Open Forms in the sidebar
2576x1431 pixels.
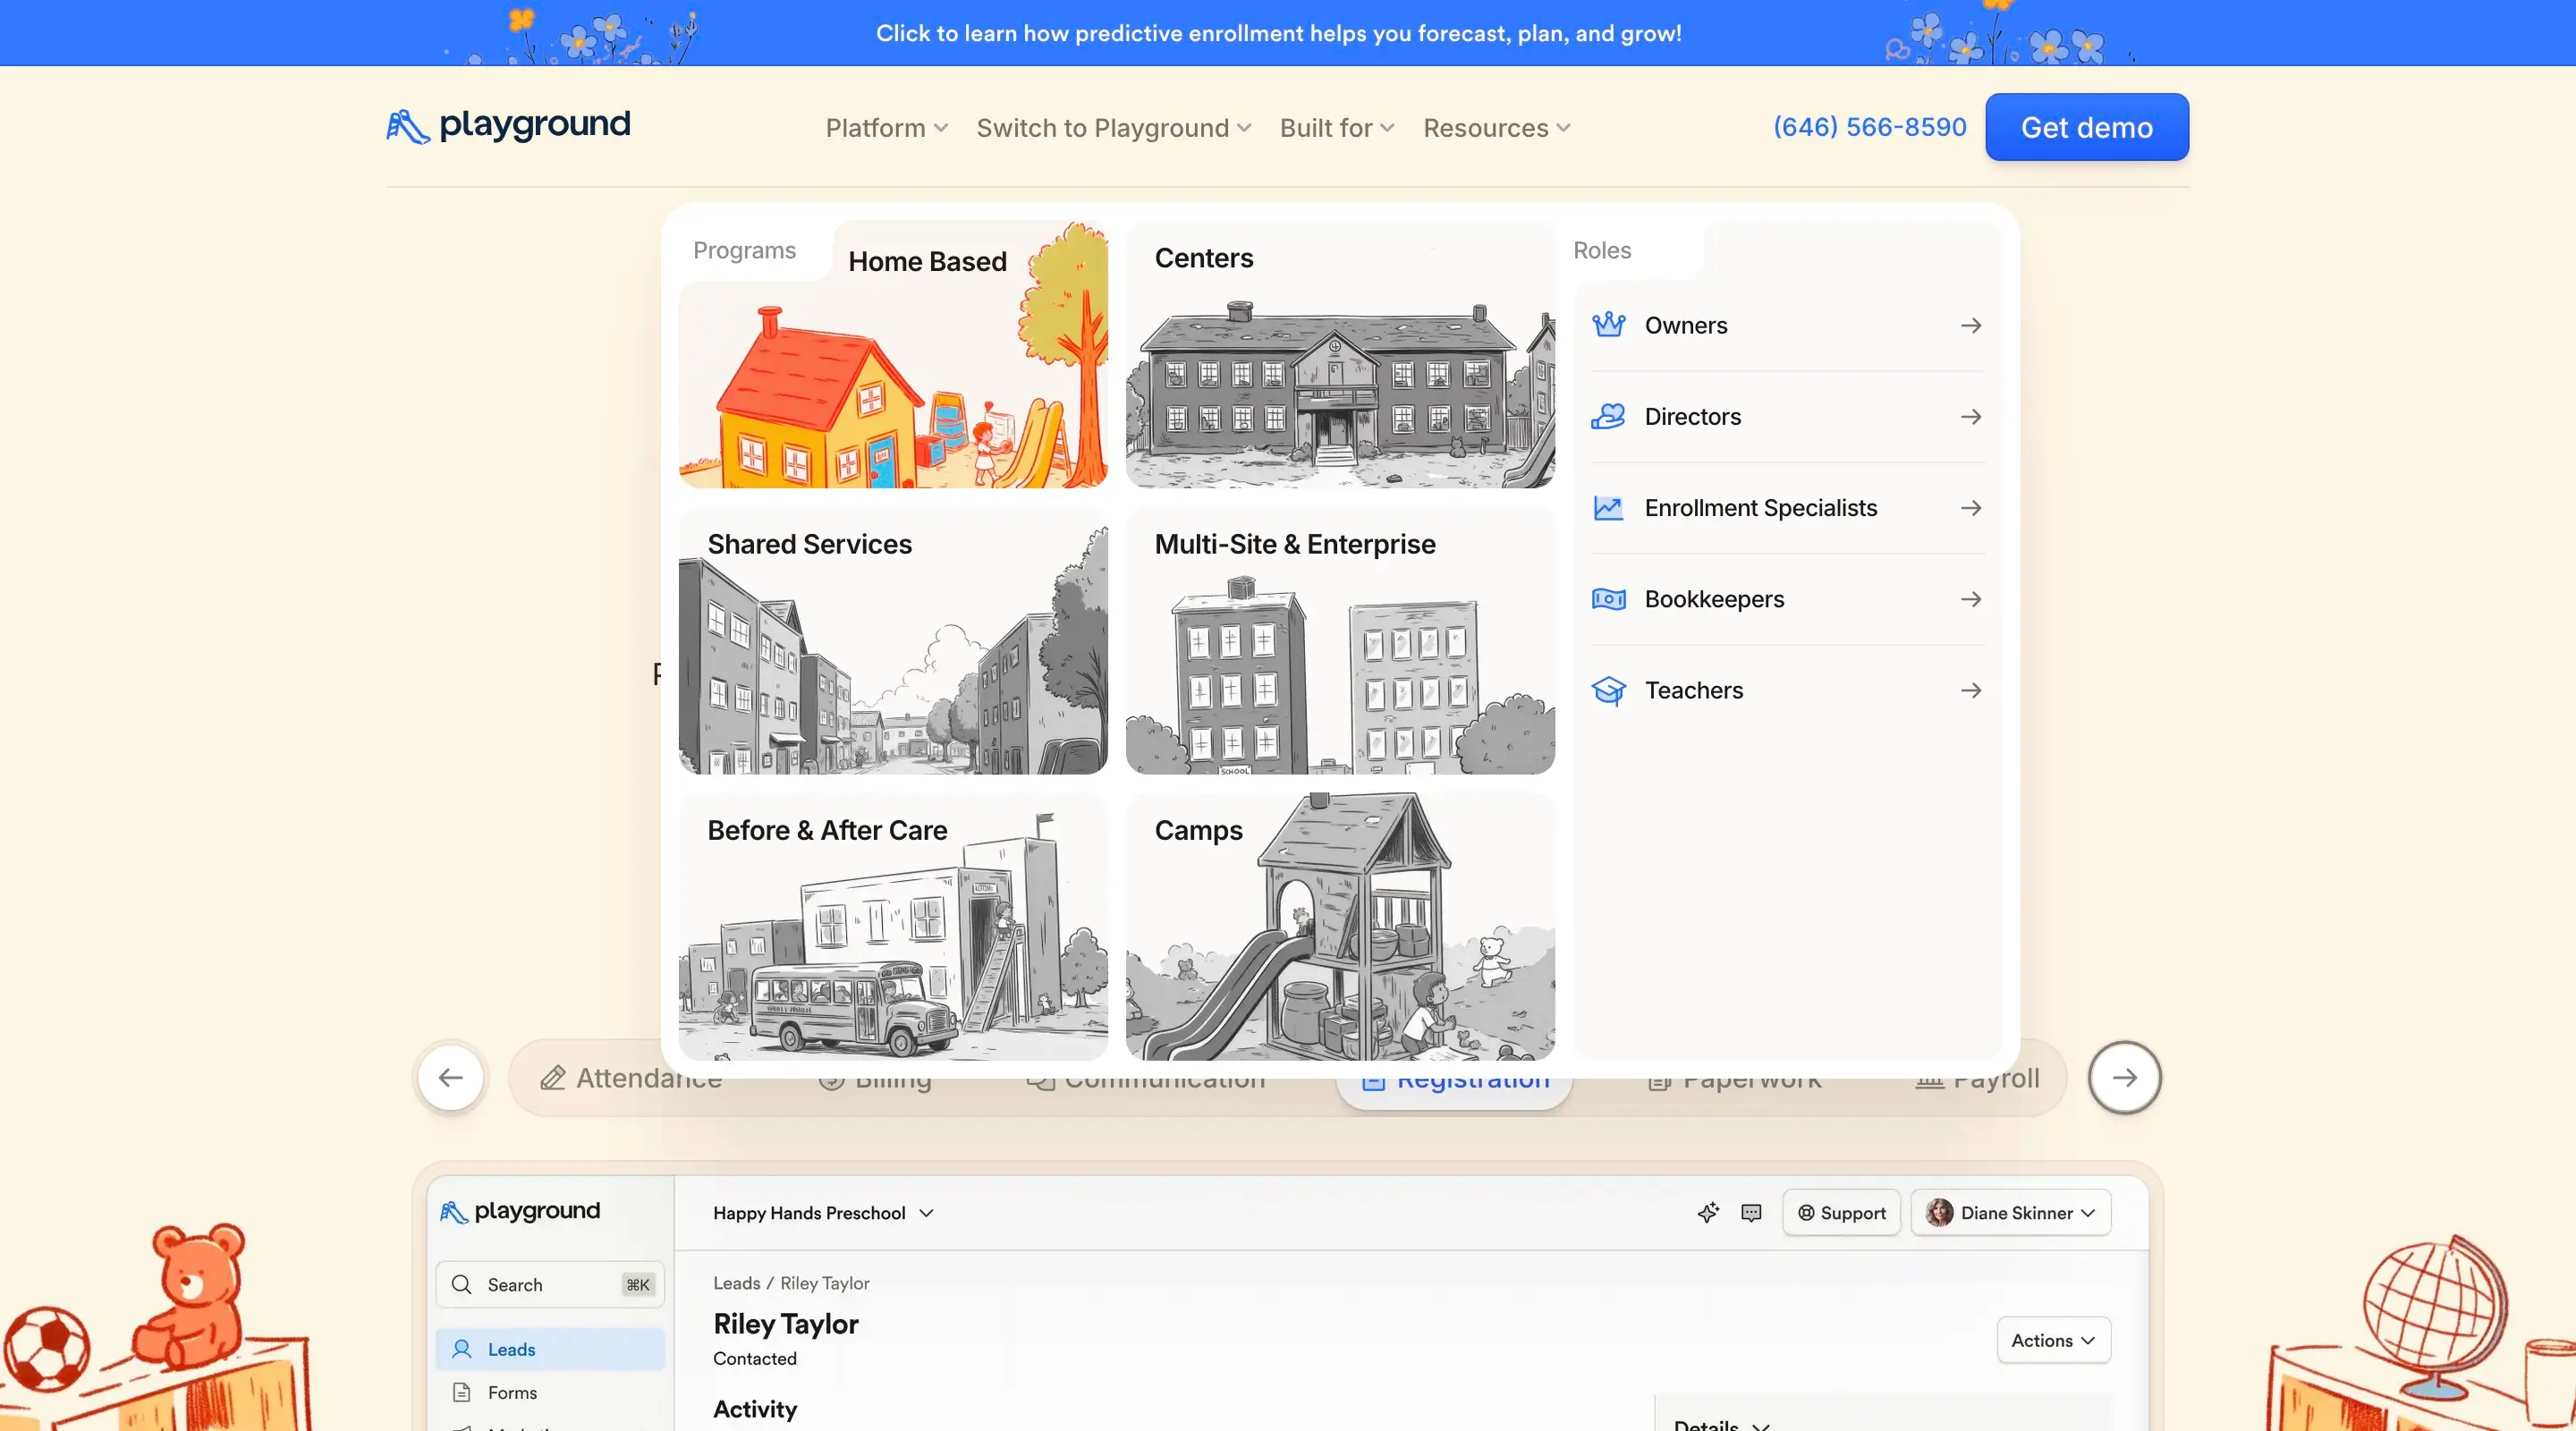click(x=550, y=1392)
